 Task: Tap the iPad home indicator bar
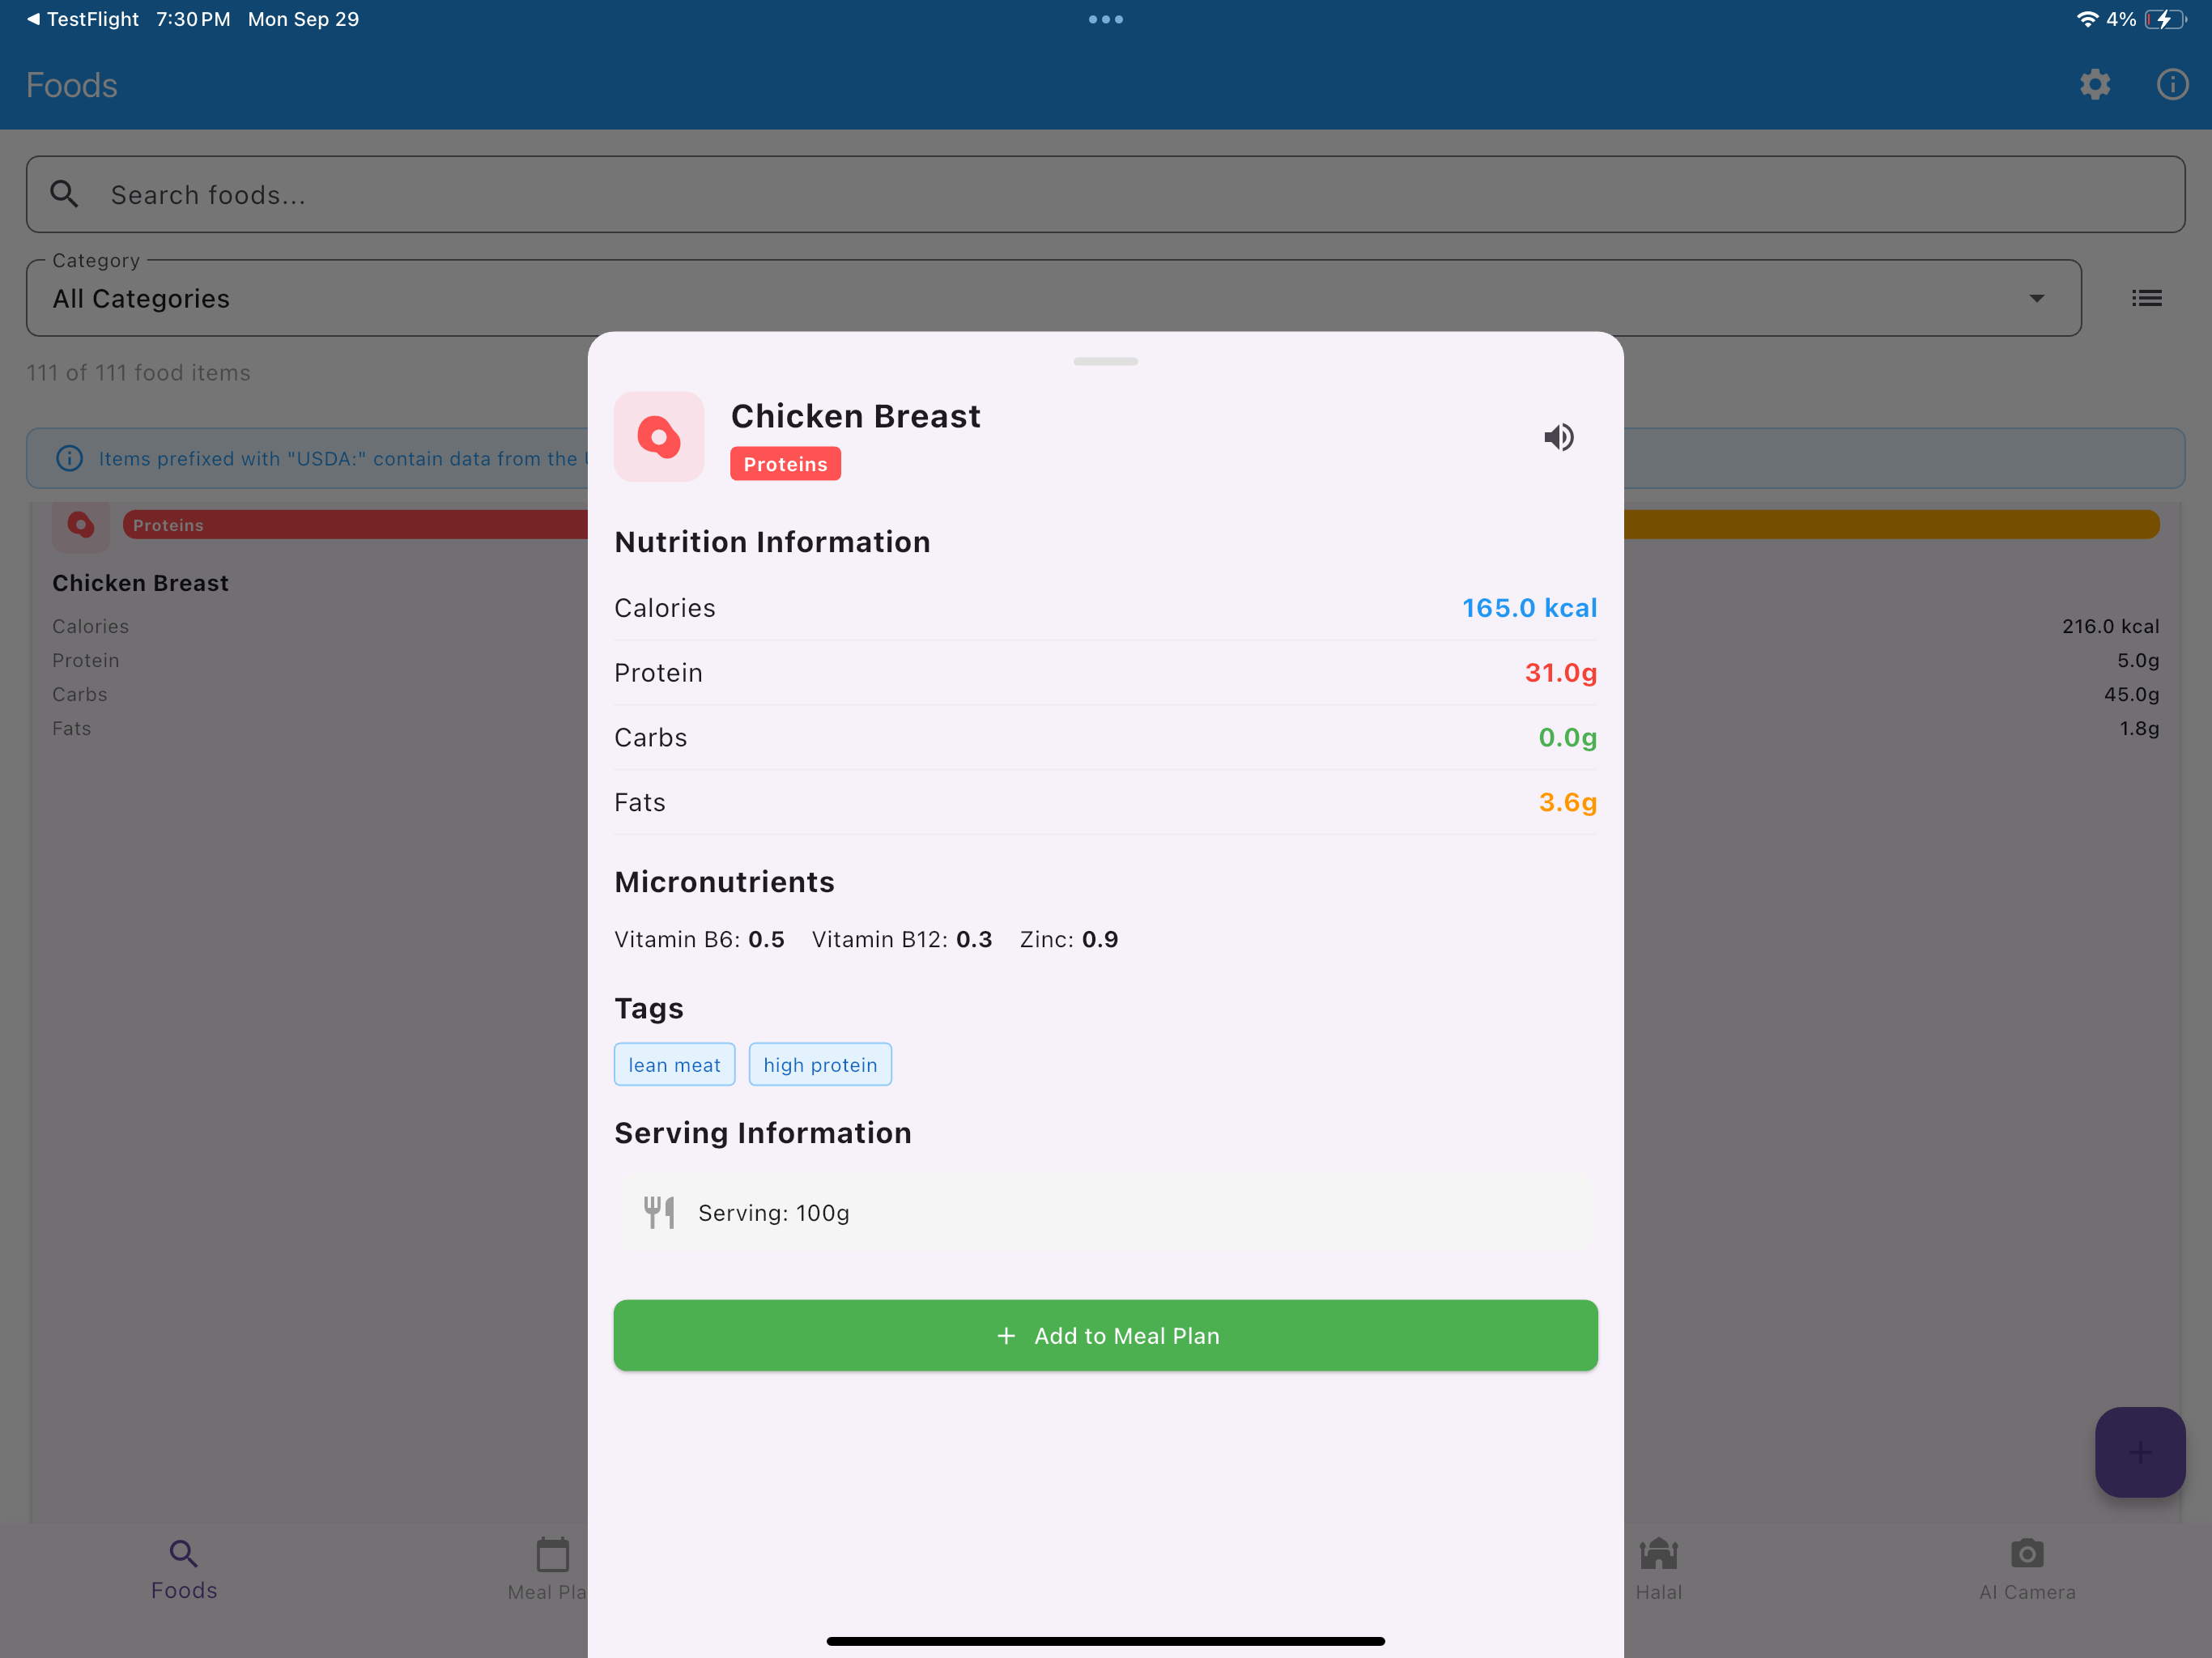1105,1641
